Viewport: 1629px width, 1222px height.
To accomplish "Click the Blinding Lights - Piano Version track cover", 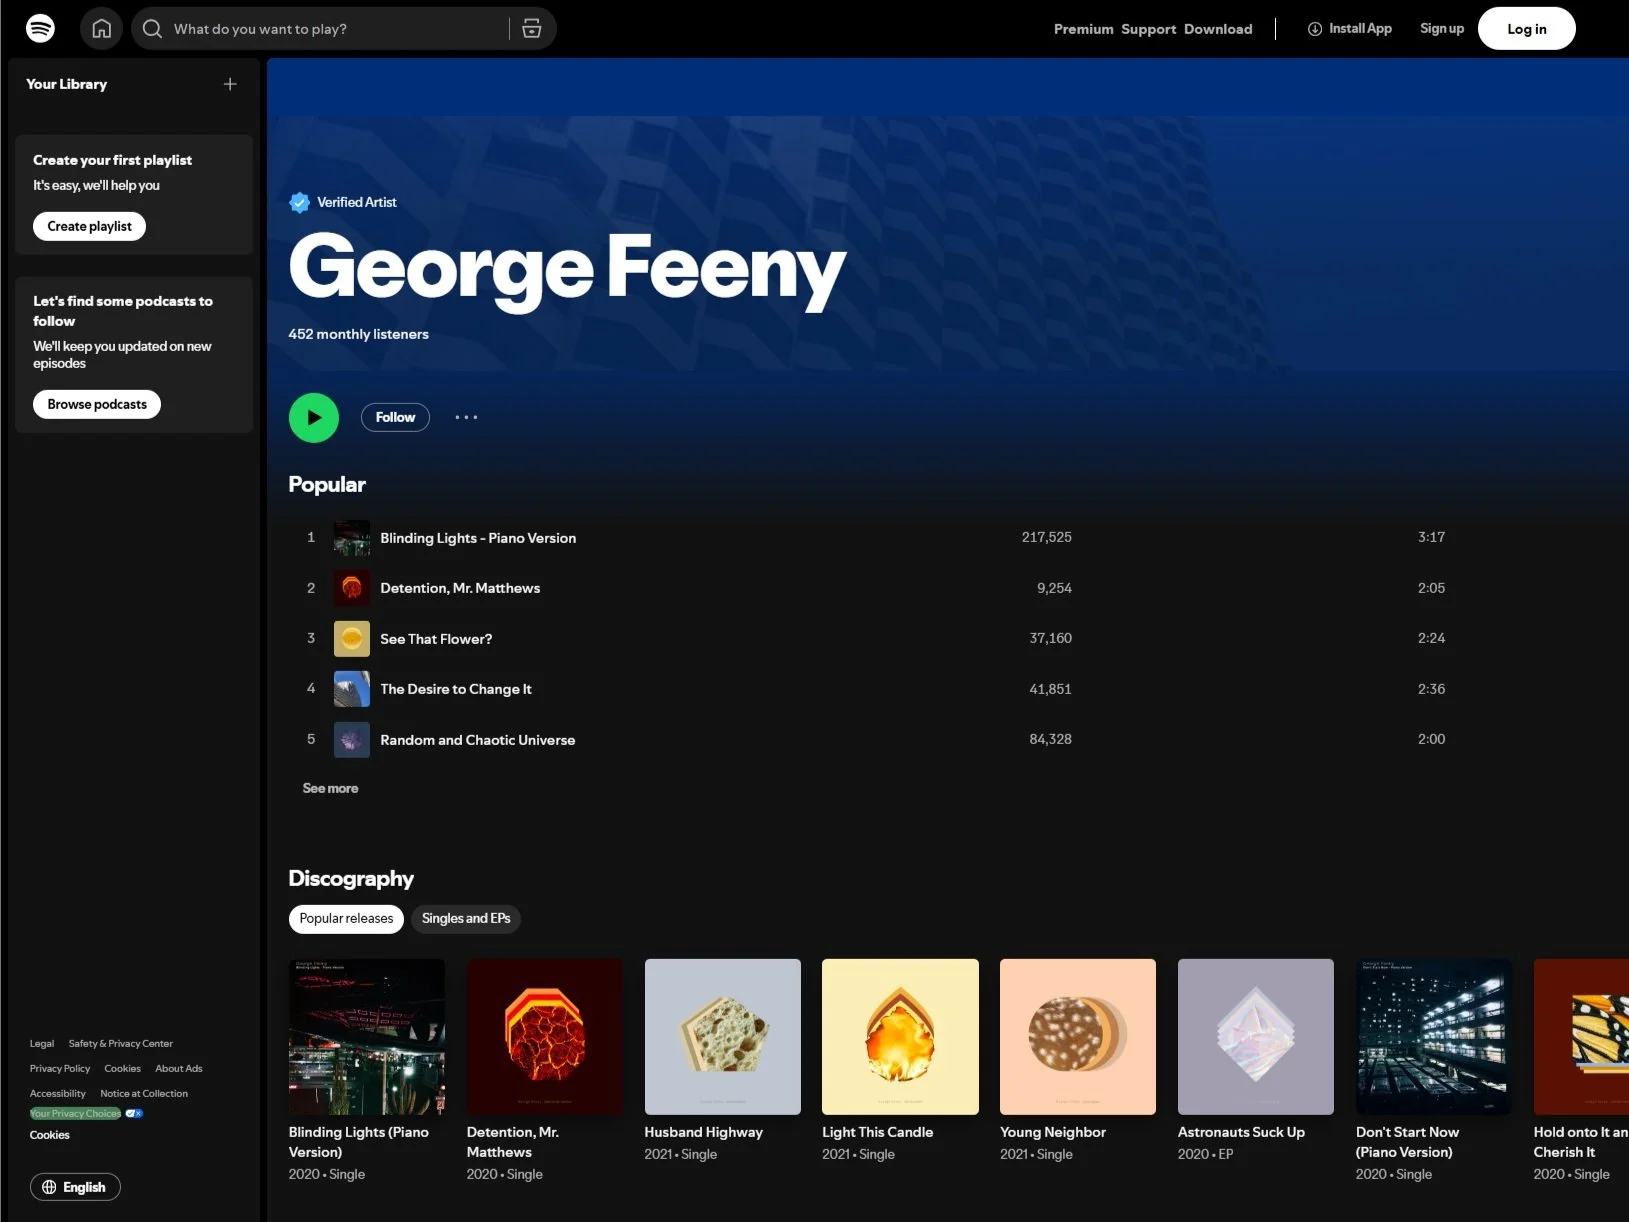I will (352, 538).
